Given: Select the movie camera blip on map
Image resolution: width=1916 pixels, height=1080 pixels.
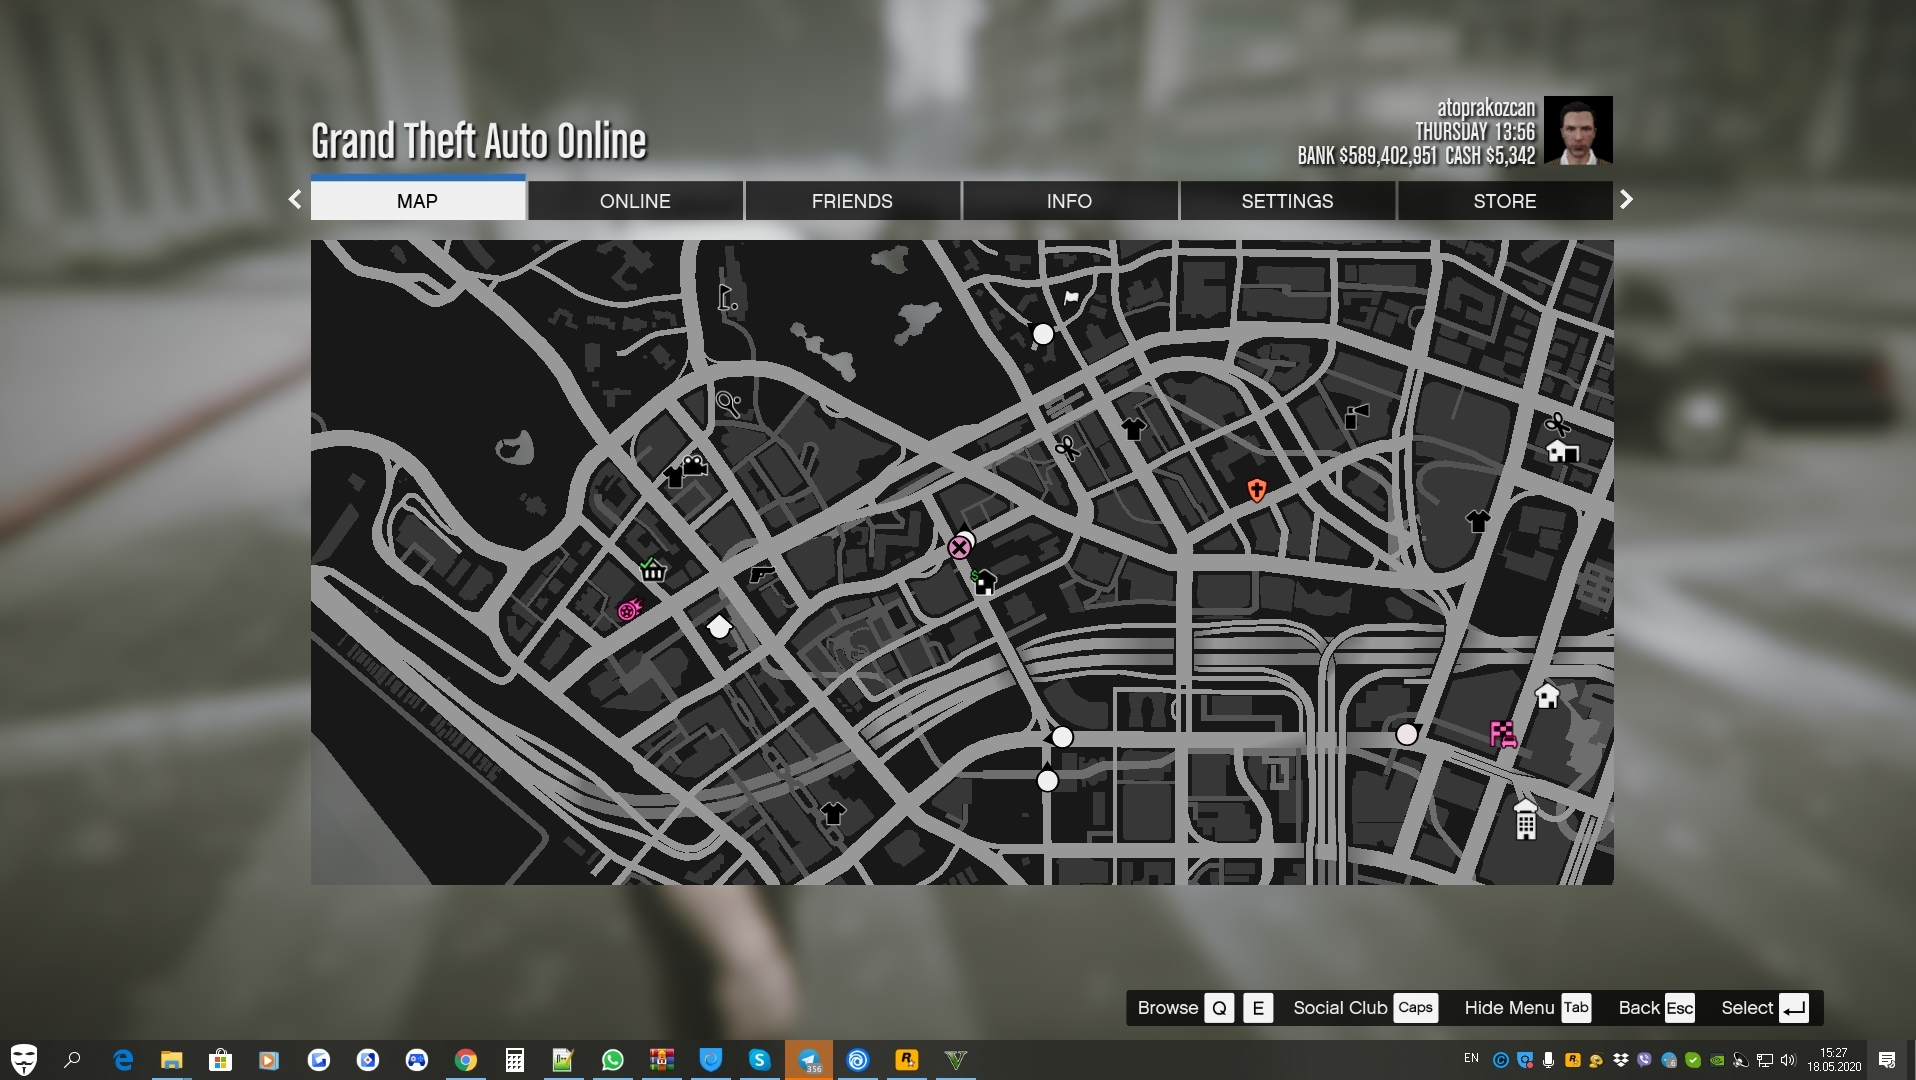Looking at the screenshot, I should (695, 465).
